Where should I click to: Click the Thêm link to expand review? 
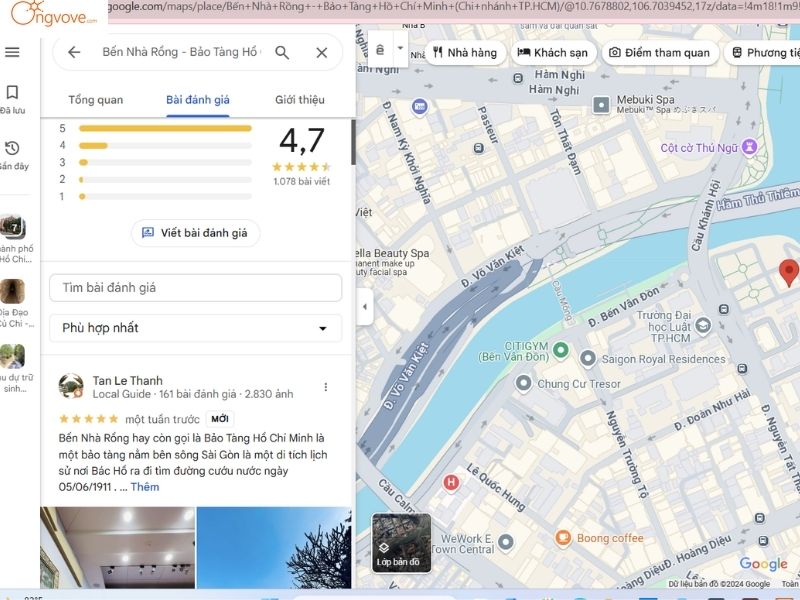(145, 487)
